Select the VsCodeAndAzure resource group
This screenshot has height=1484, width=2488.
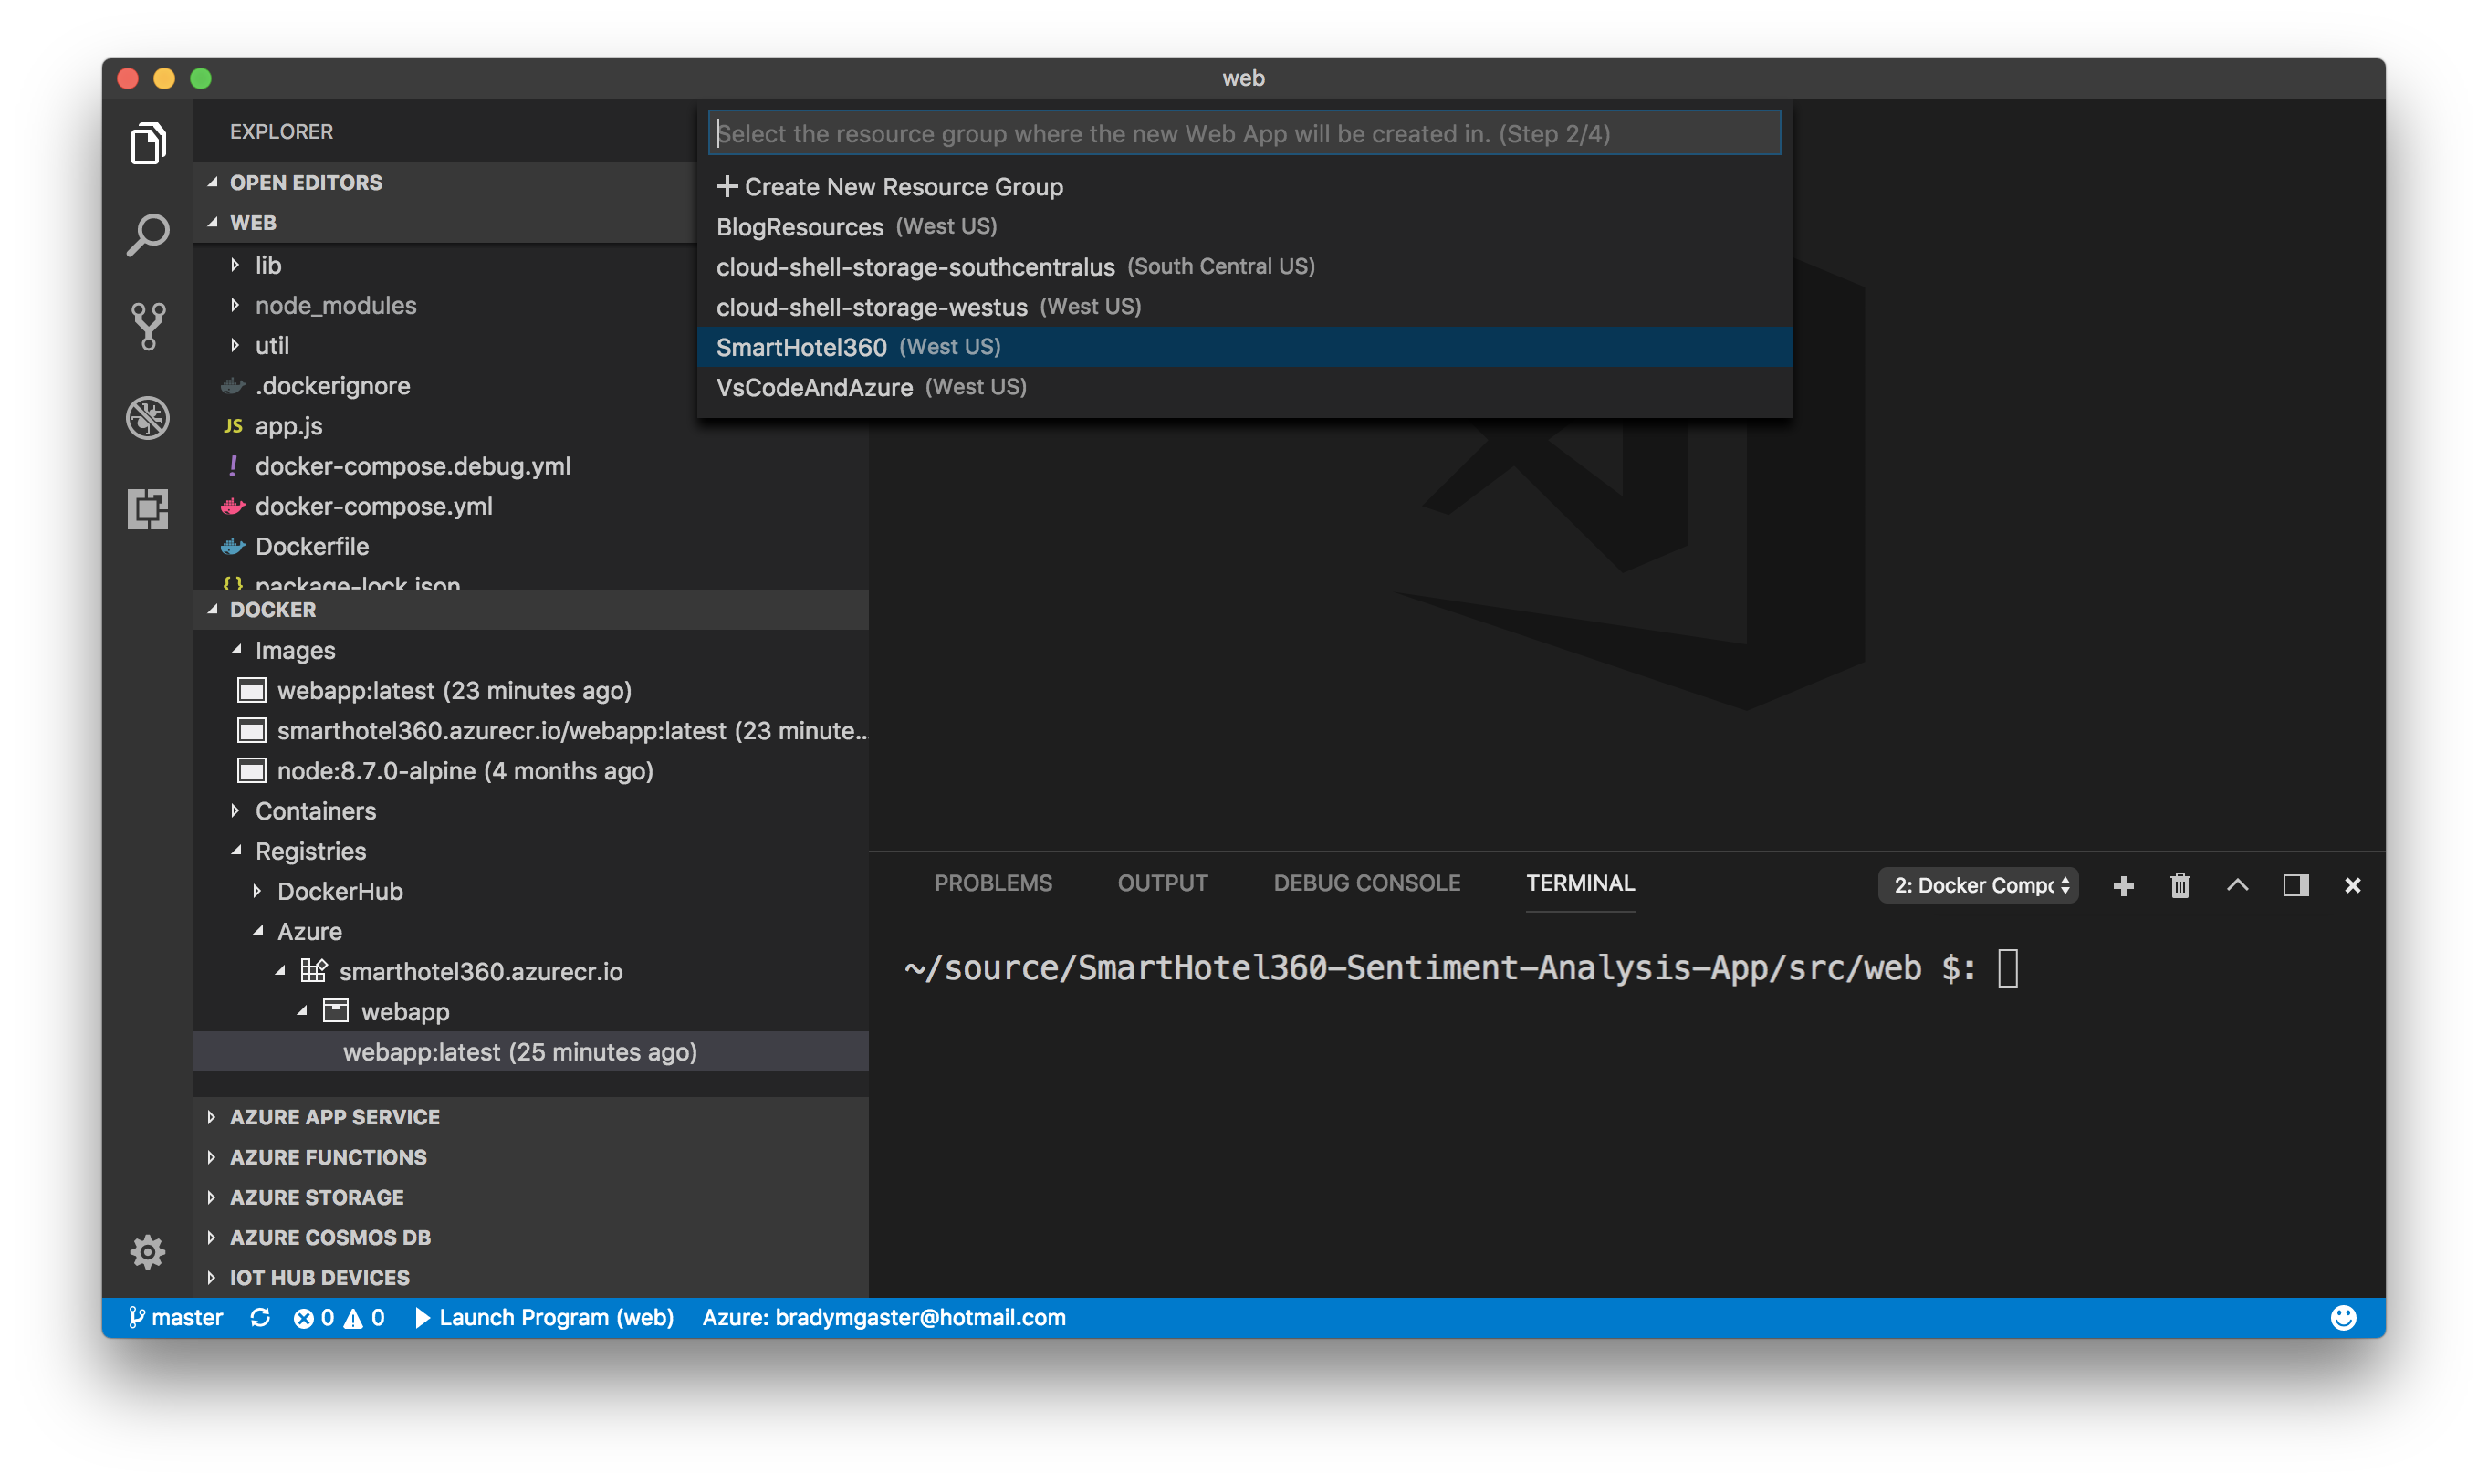tap(814, 387)
